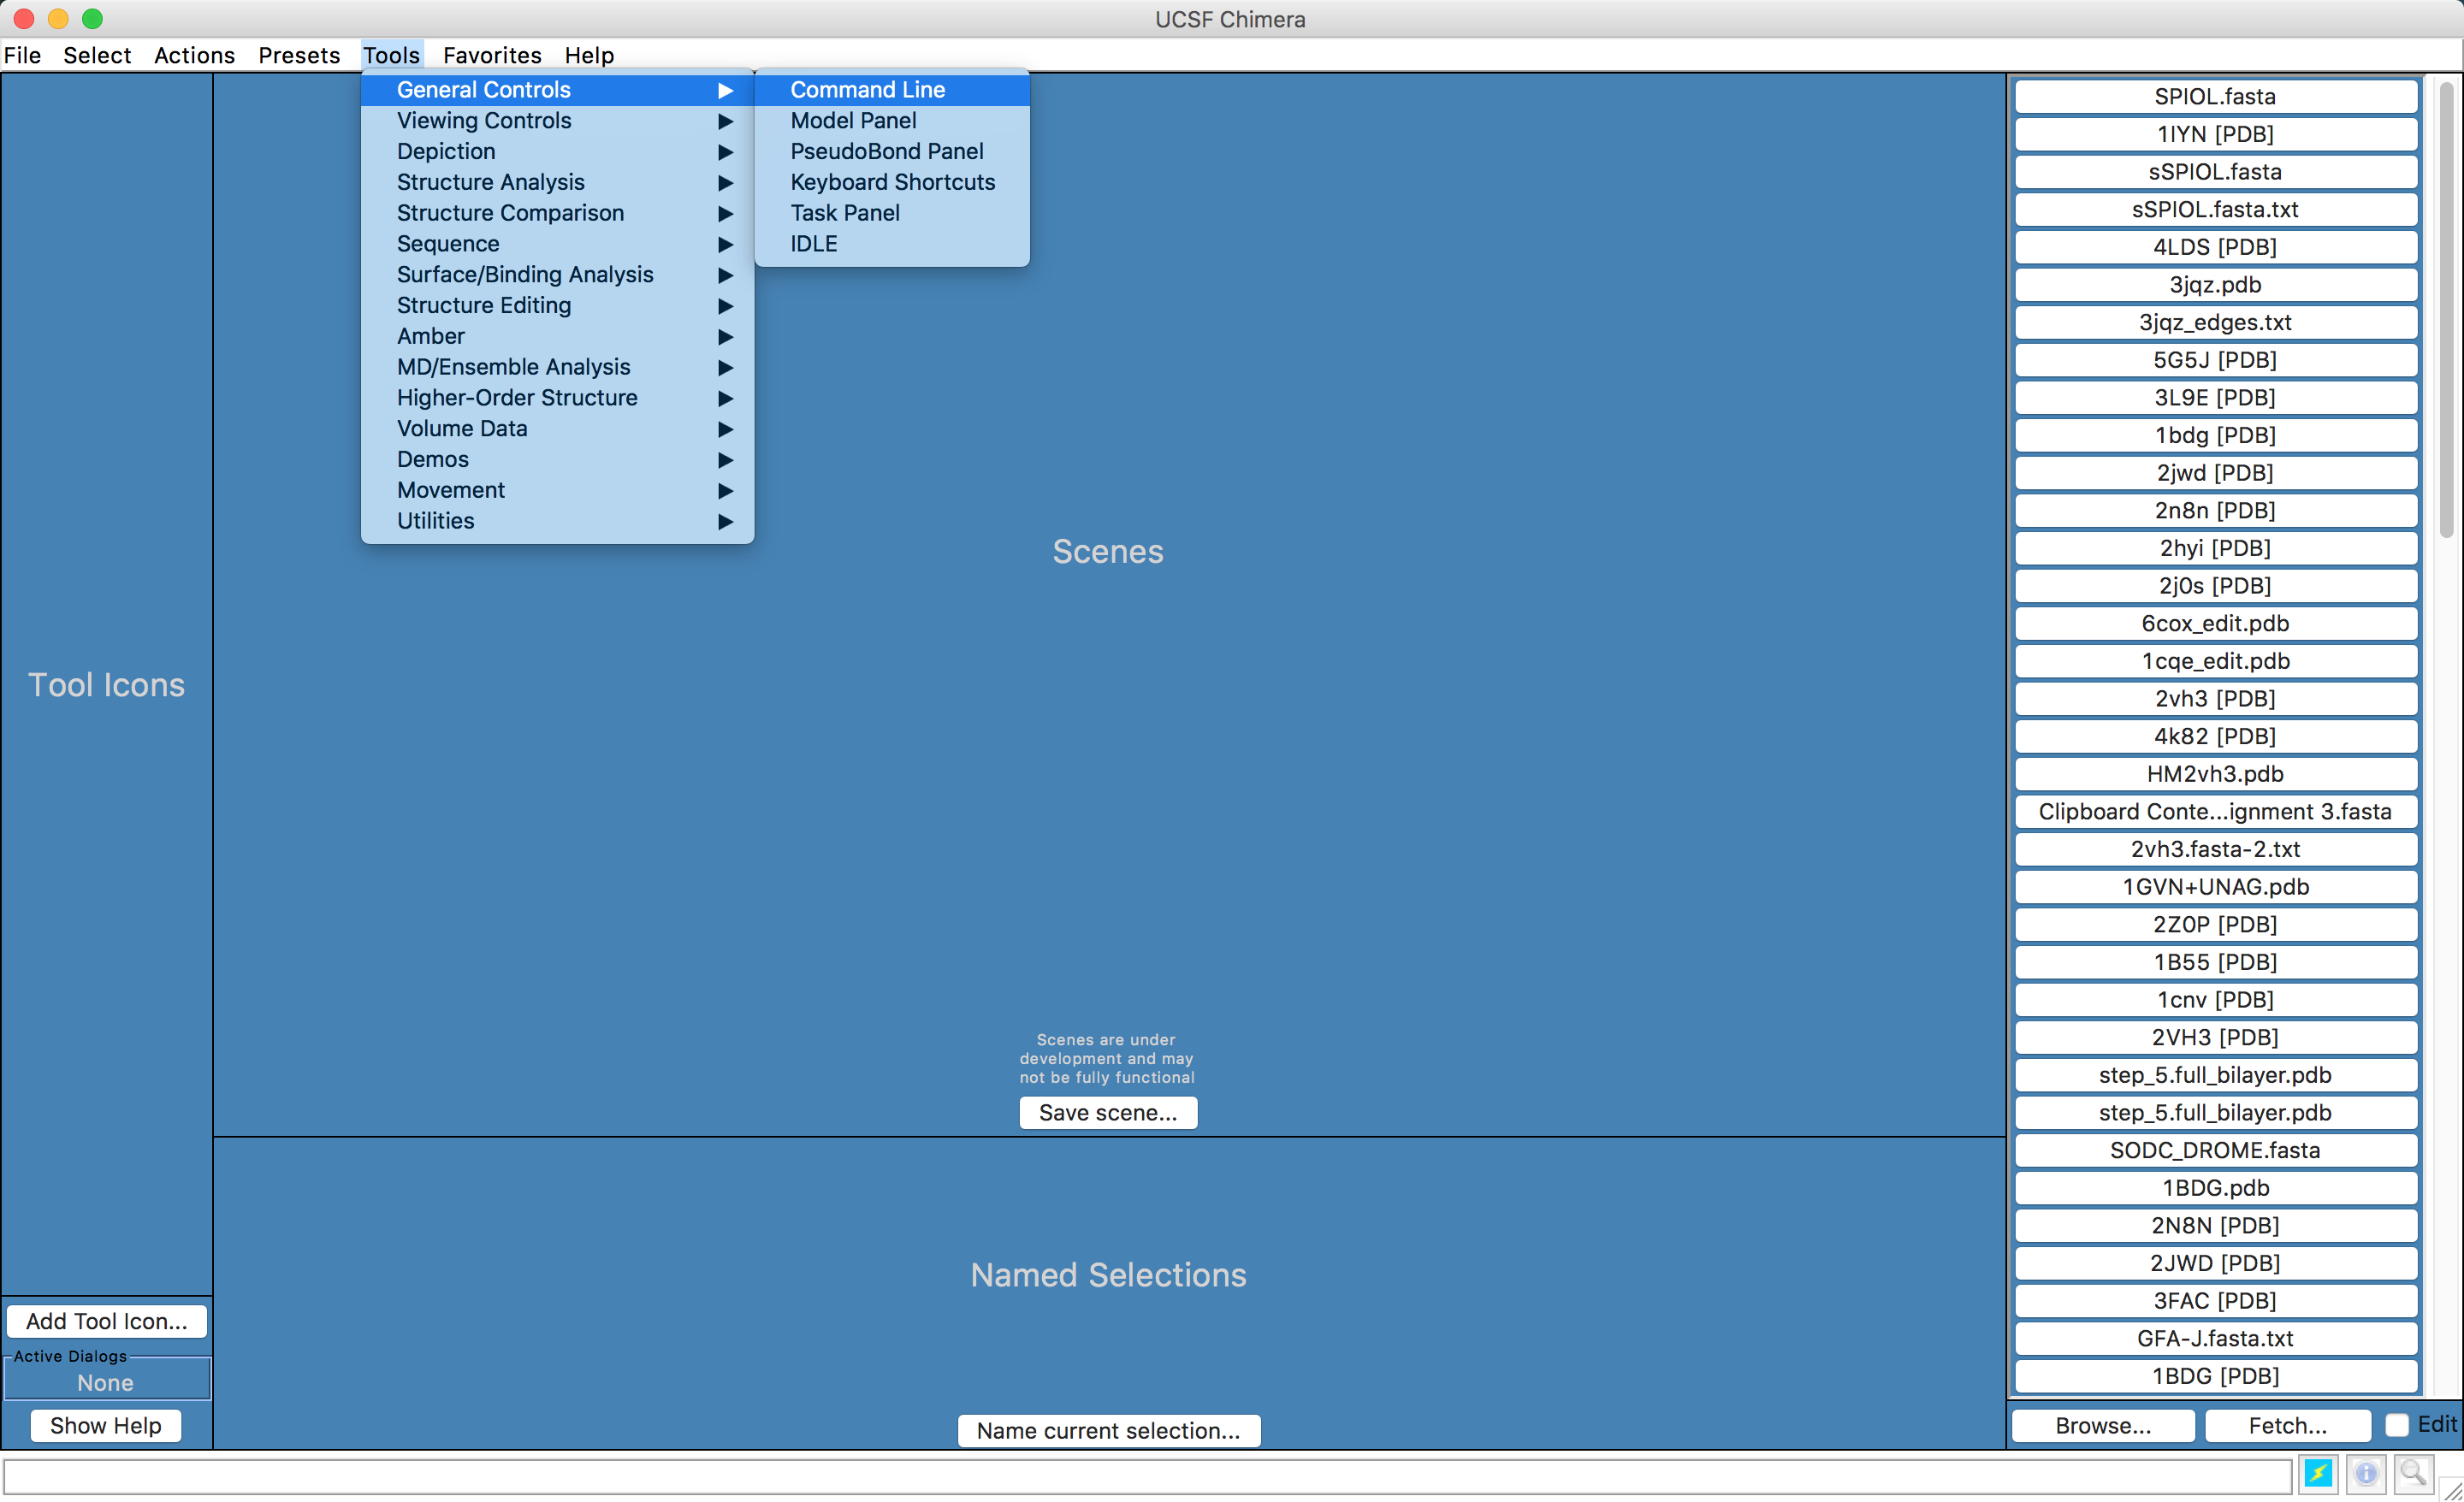Choose Task Panel from submenu
2464x1502 pixels.
[x=892, y=213]
